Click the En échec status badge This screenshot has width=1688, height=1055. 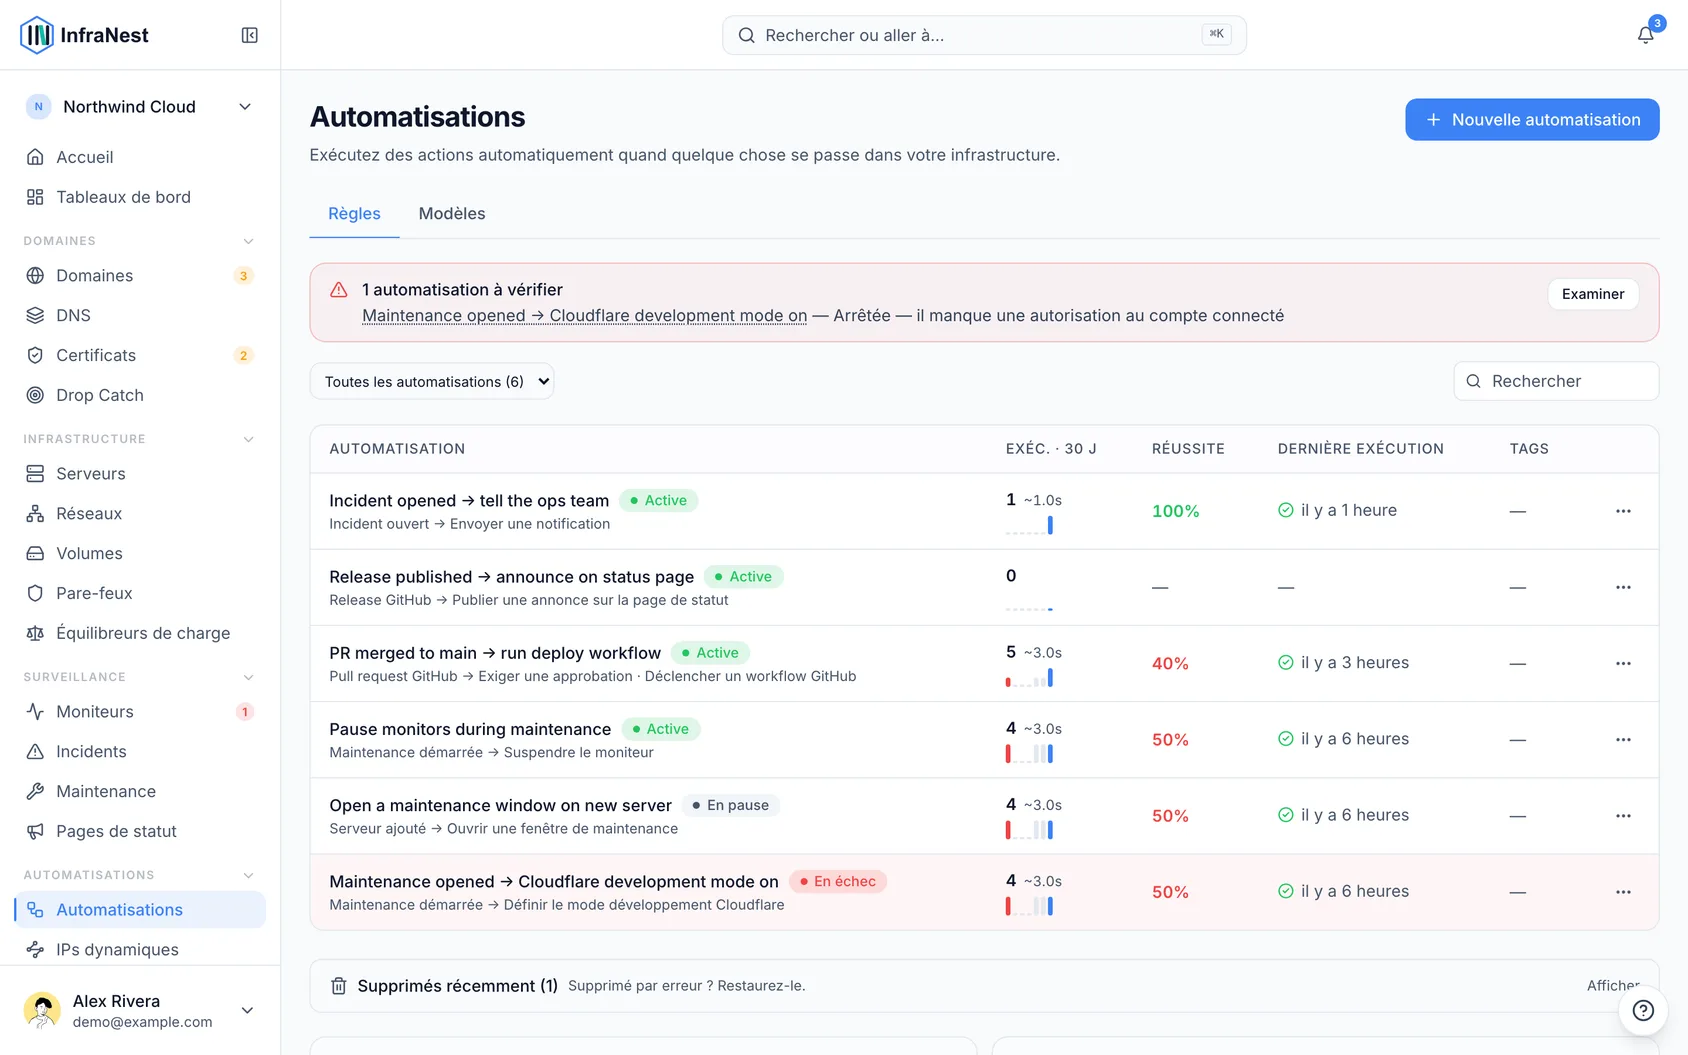[838, 881]
